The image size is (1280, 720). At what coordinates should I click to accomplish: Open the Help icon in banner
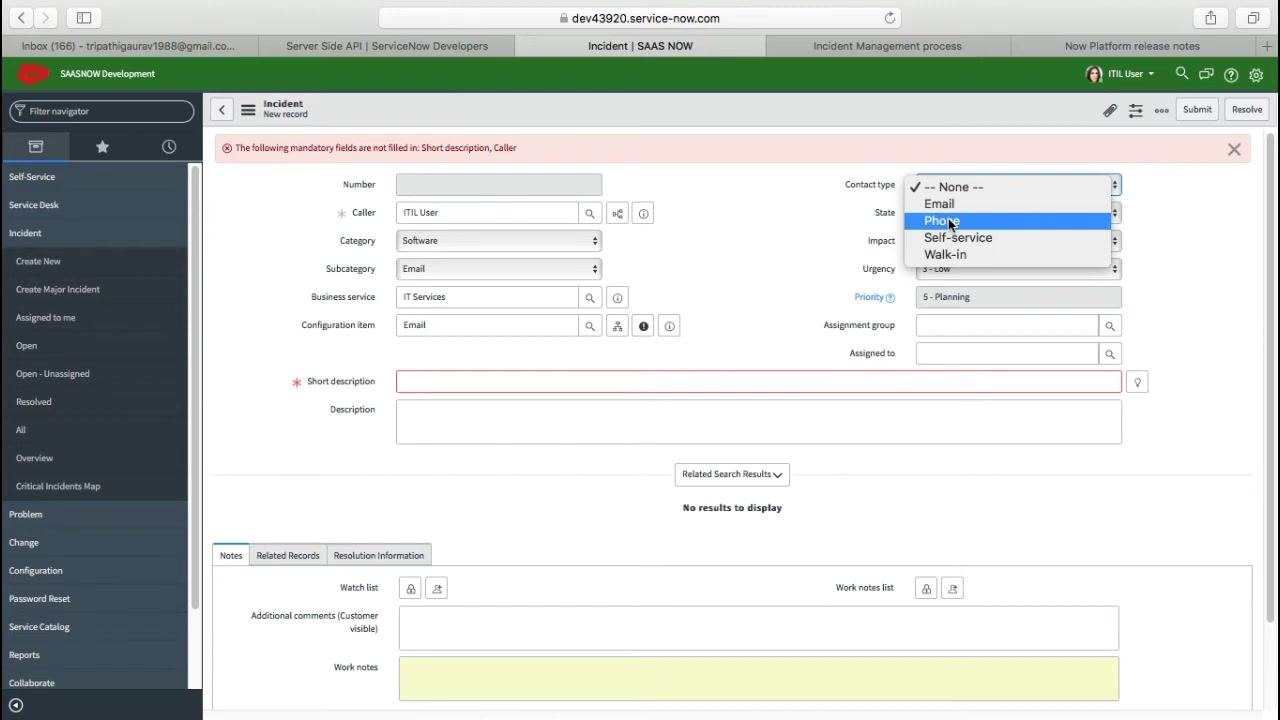(1231, 74)
